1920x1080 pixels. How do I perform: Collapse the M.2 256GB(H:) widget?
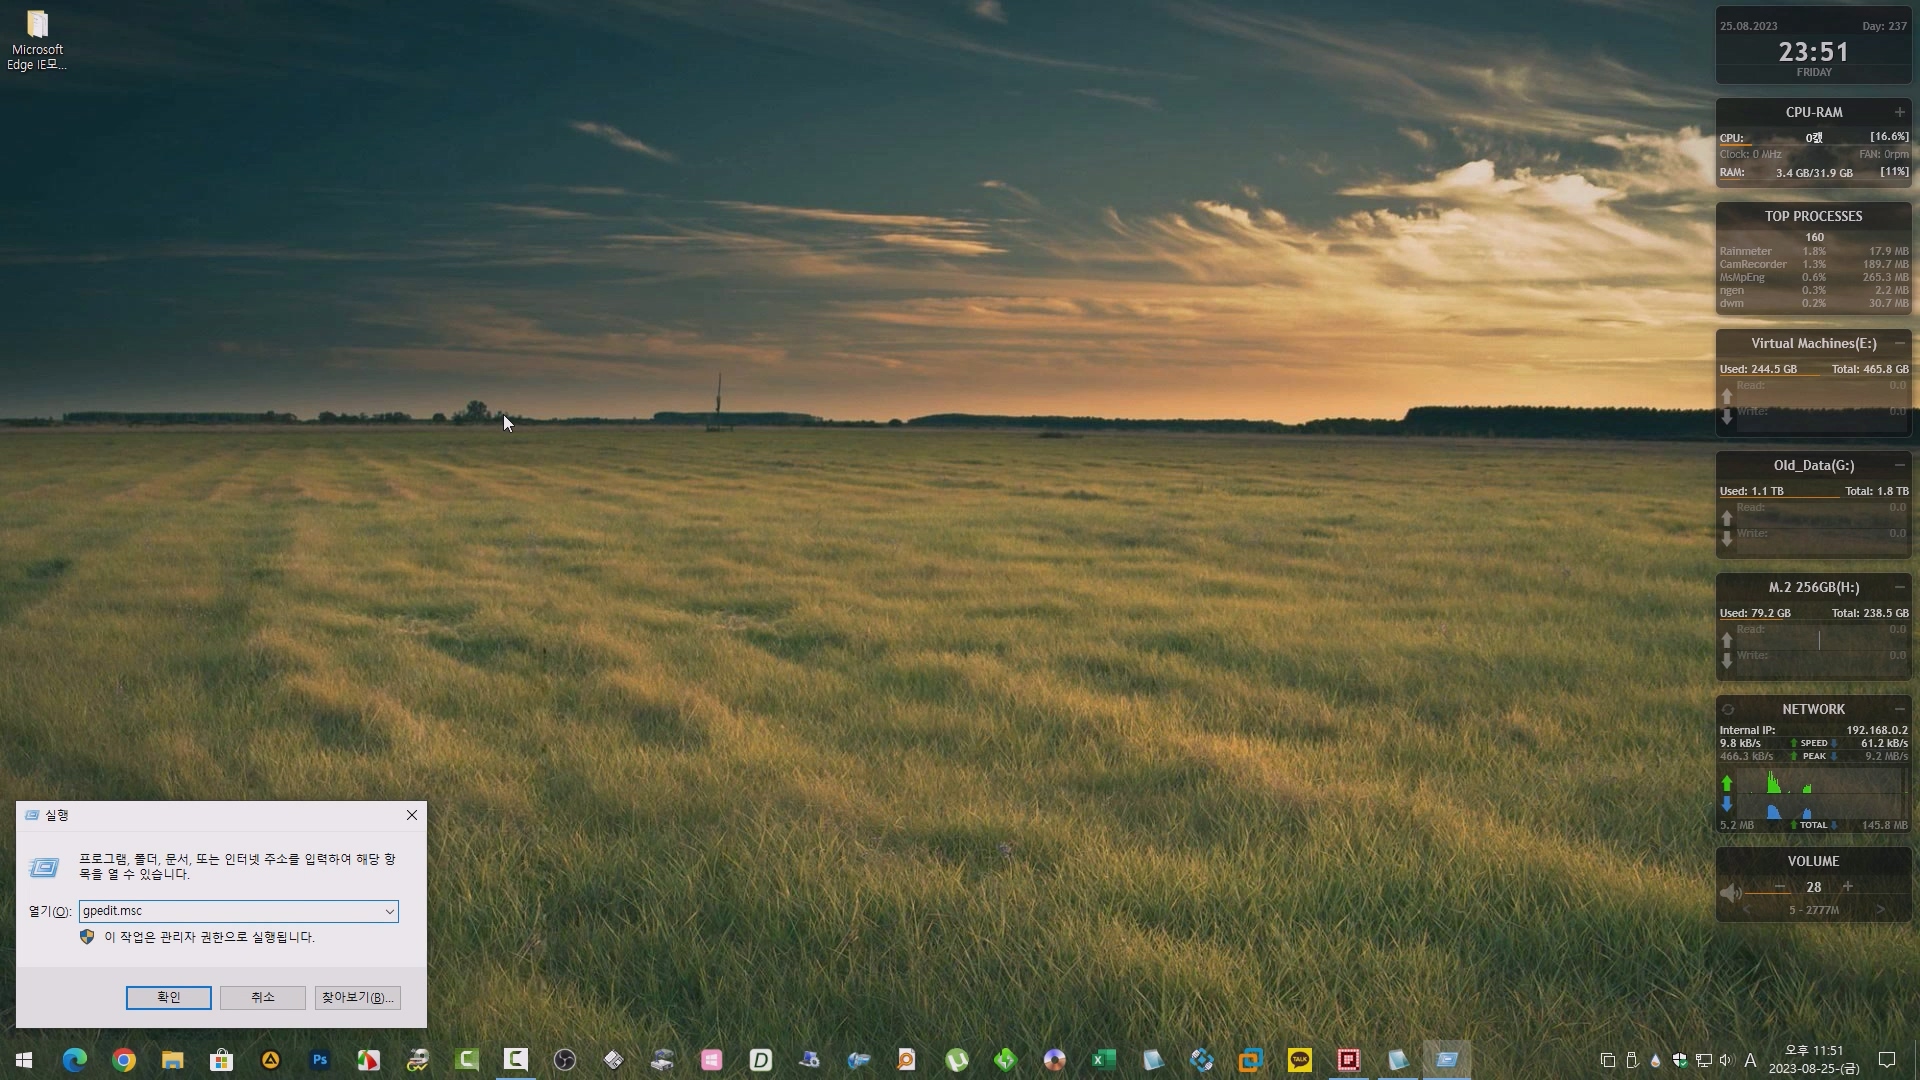point(1899,587)
